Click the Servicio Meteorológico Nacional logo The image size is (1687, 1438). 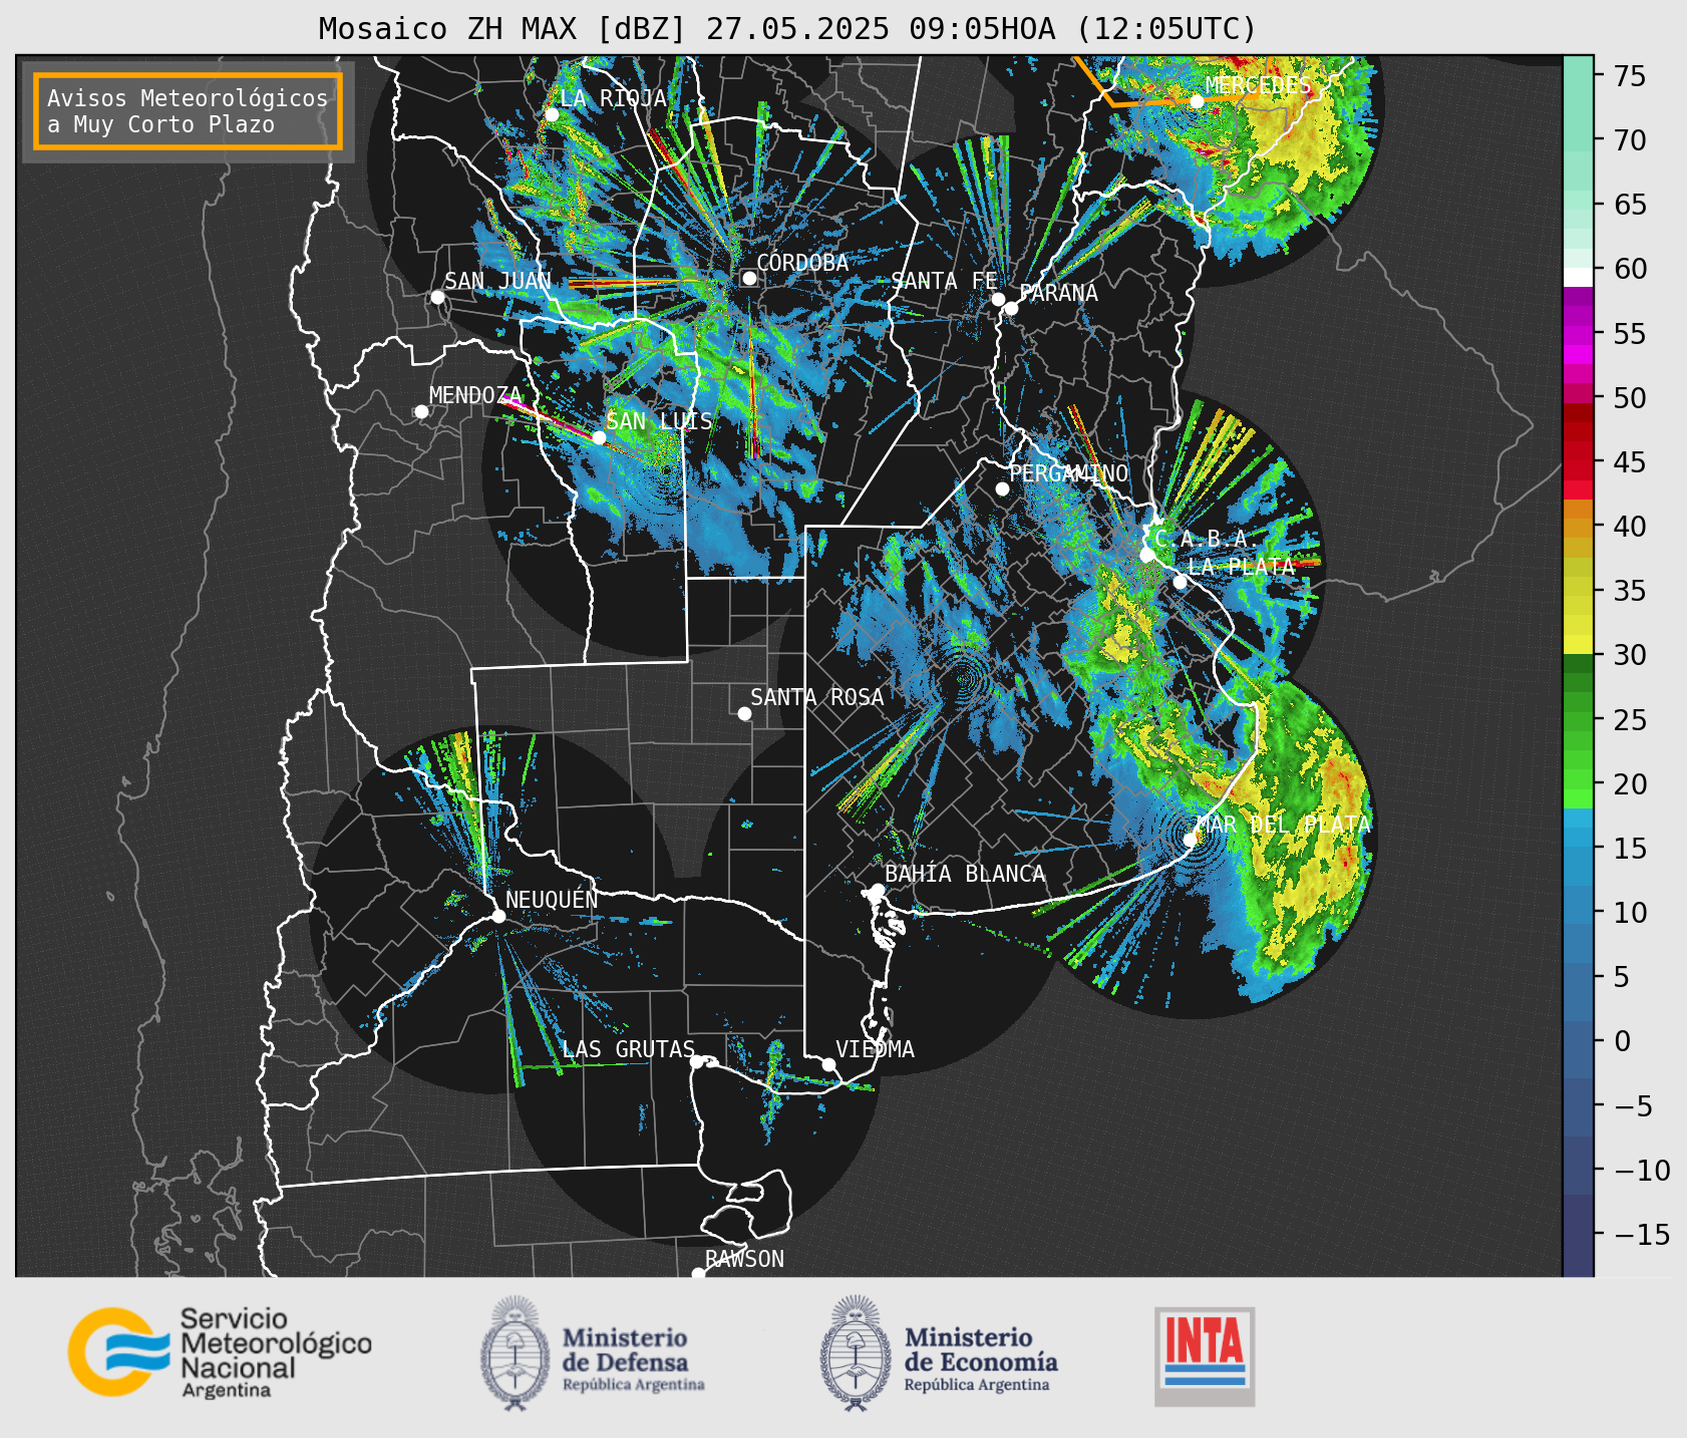(220, 1352)
